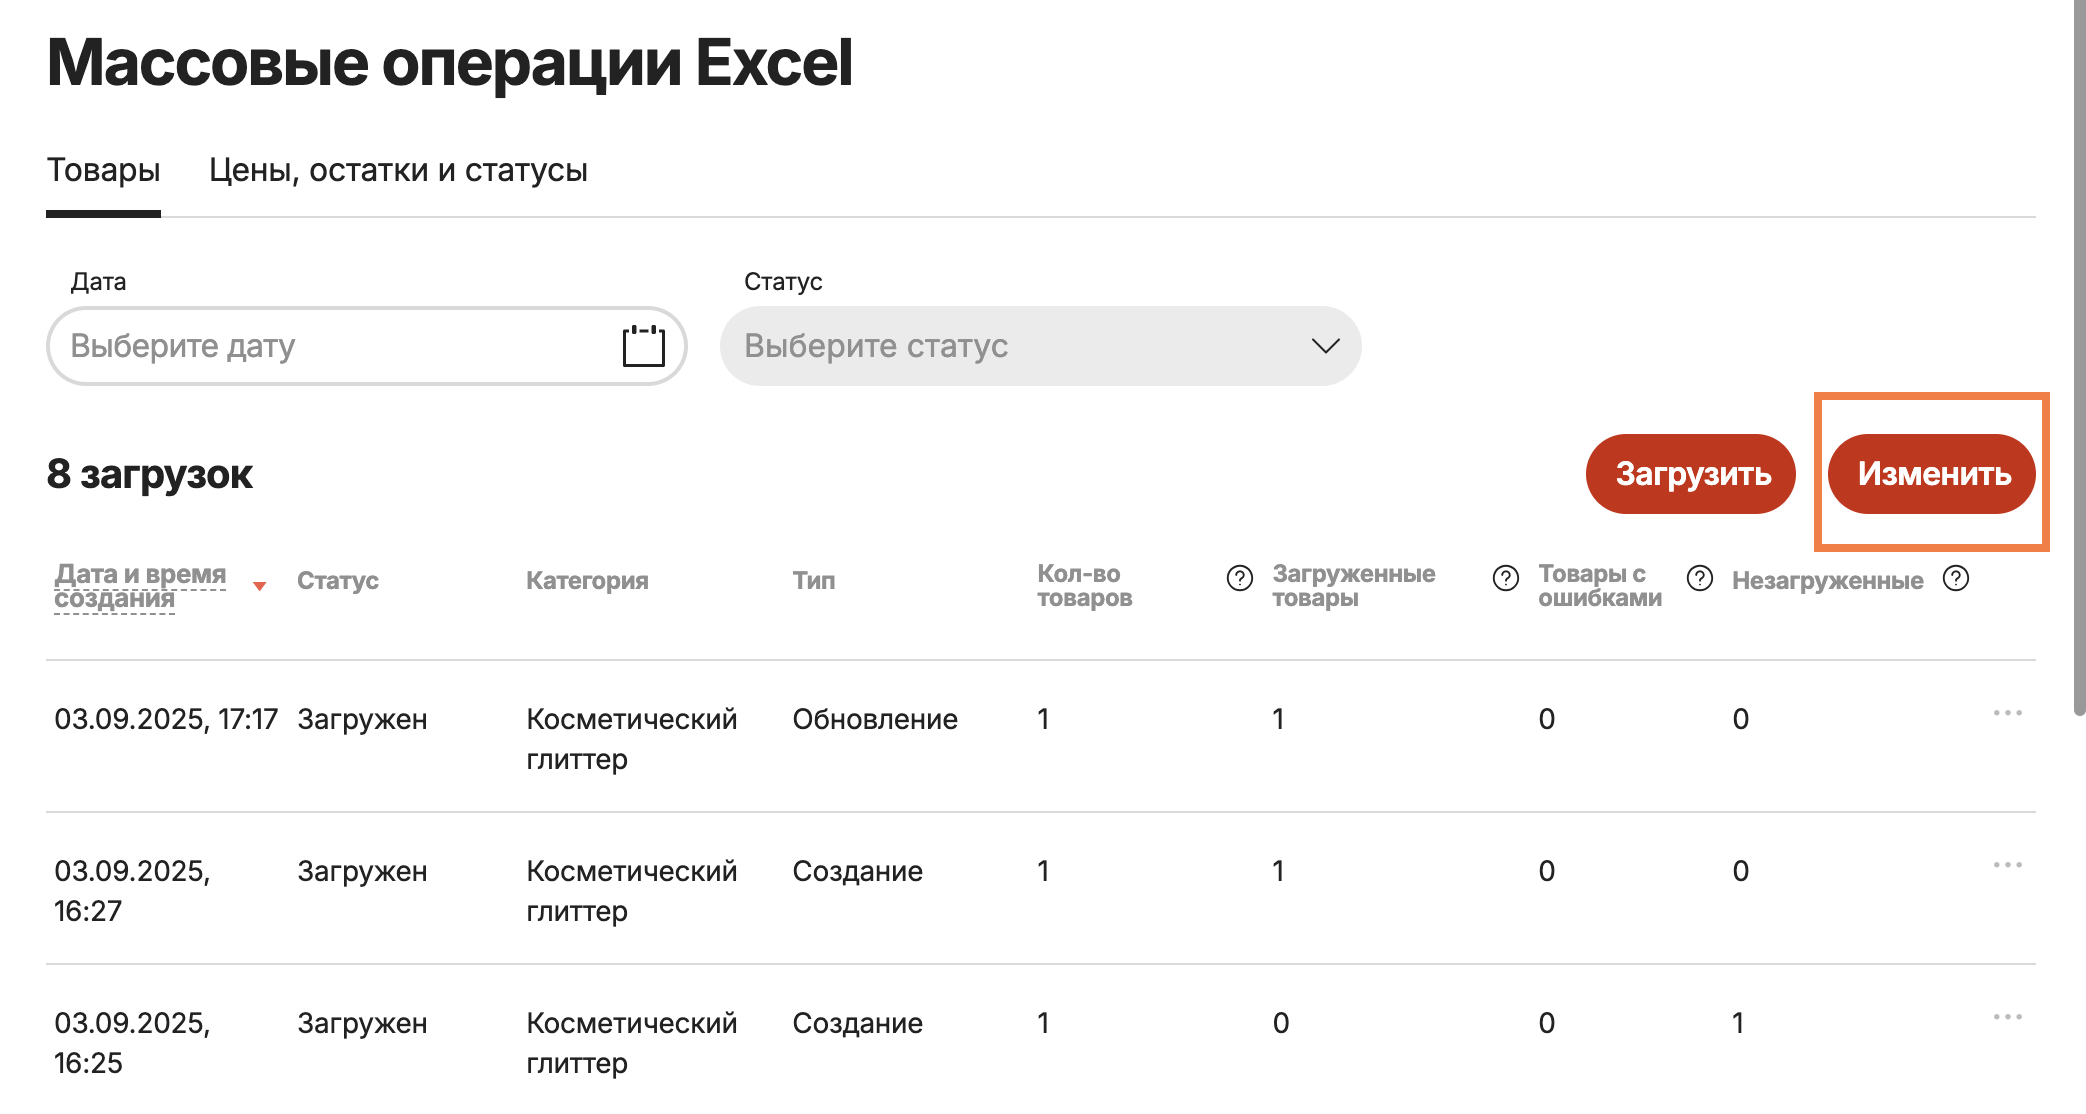Select the 03.09.2025, 17:17 date cell
Image resolution: width=2086 pixels, height=1114 pixels.
click(x=166, y=719)
